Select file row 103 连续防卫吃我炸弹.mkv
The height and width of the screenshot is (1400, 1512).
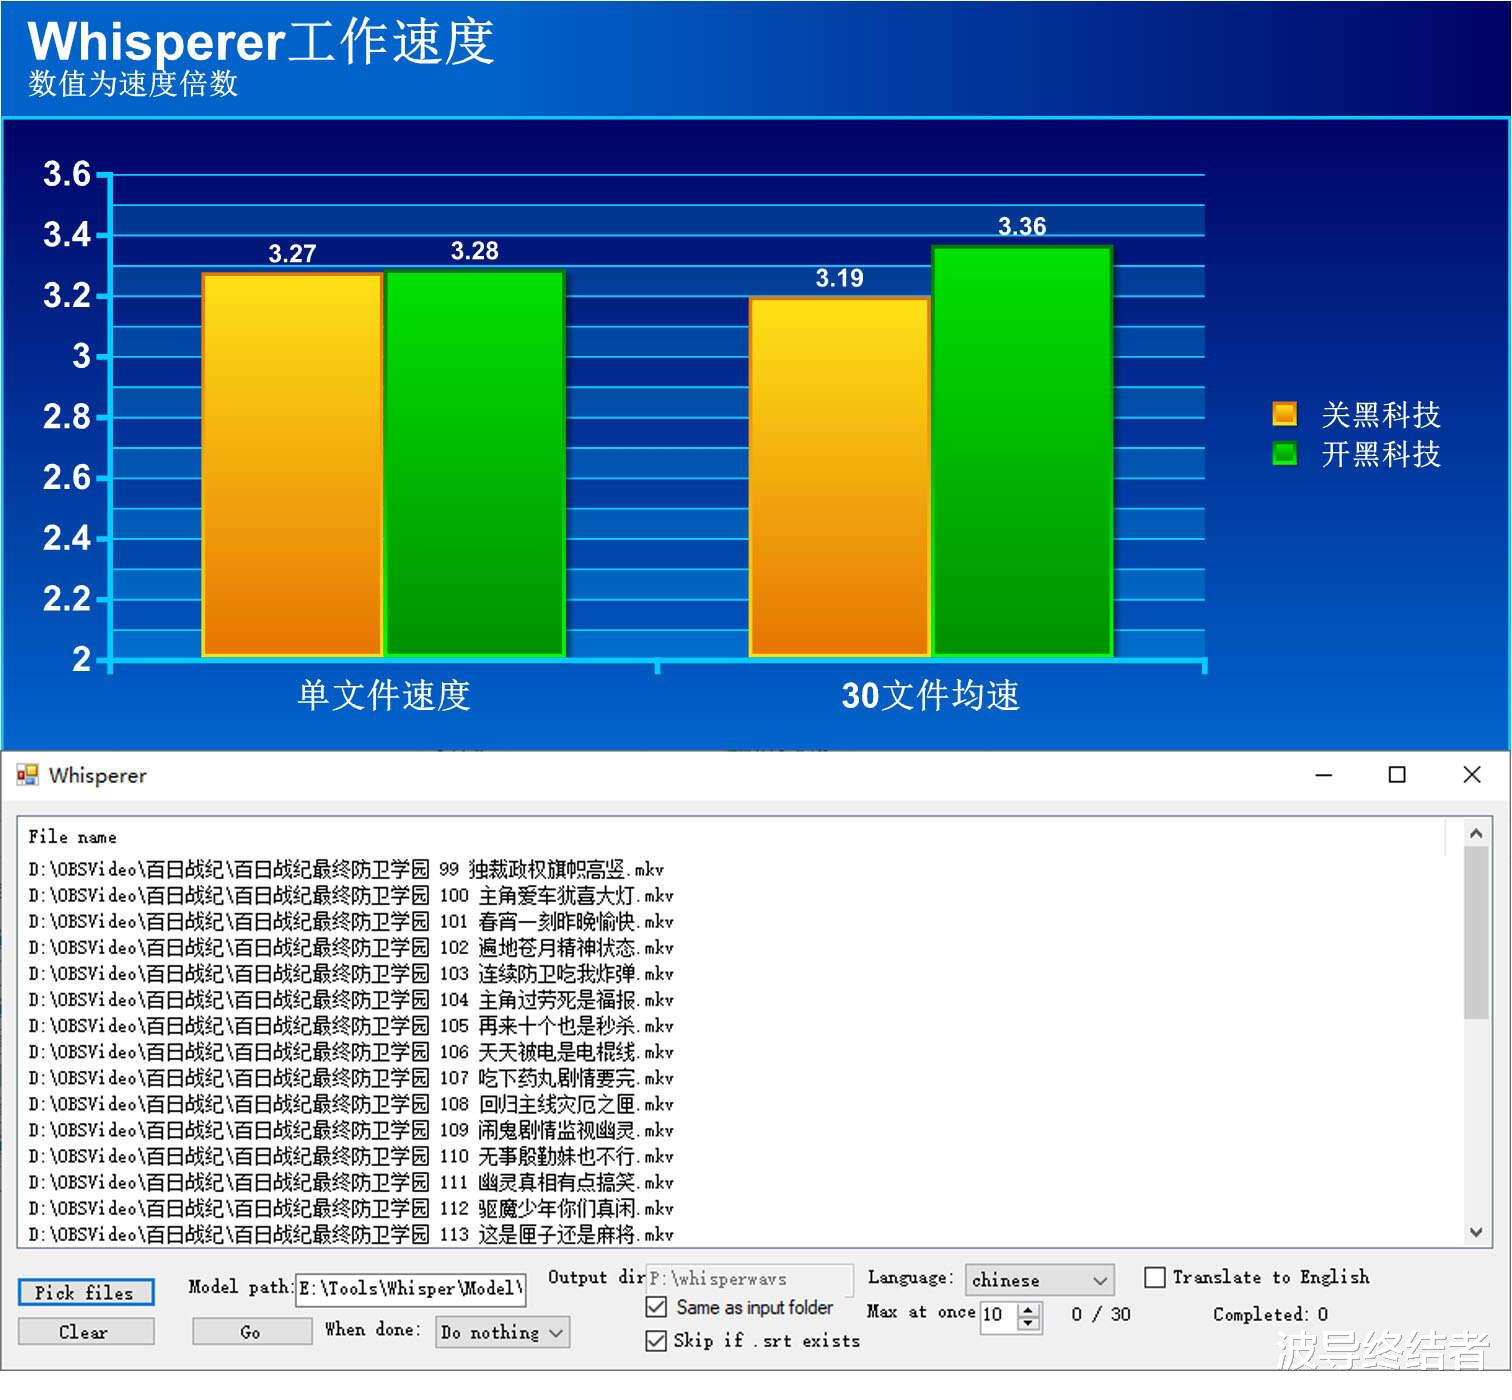pyautogui.click(x=350, y=973)
